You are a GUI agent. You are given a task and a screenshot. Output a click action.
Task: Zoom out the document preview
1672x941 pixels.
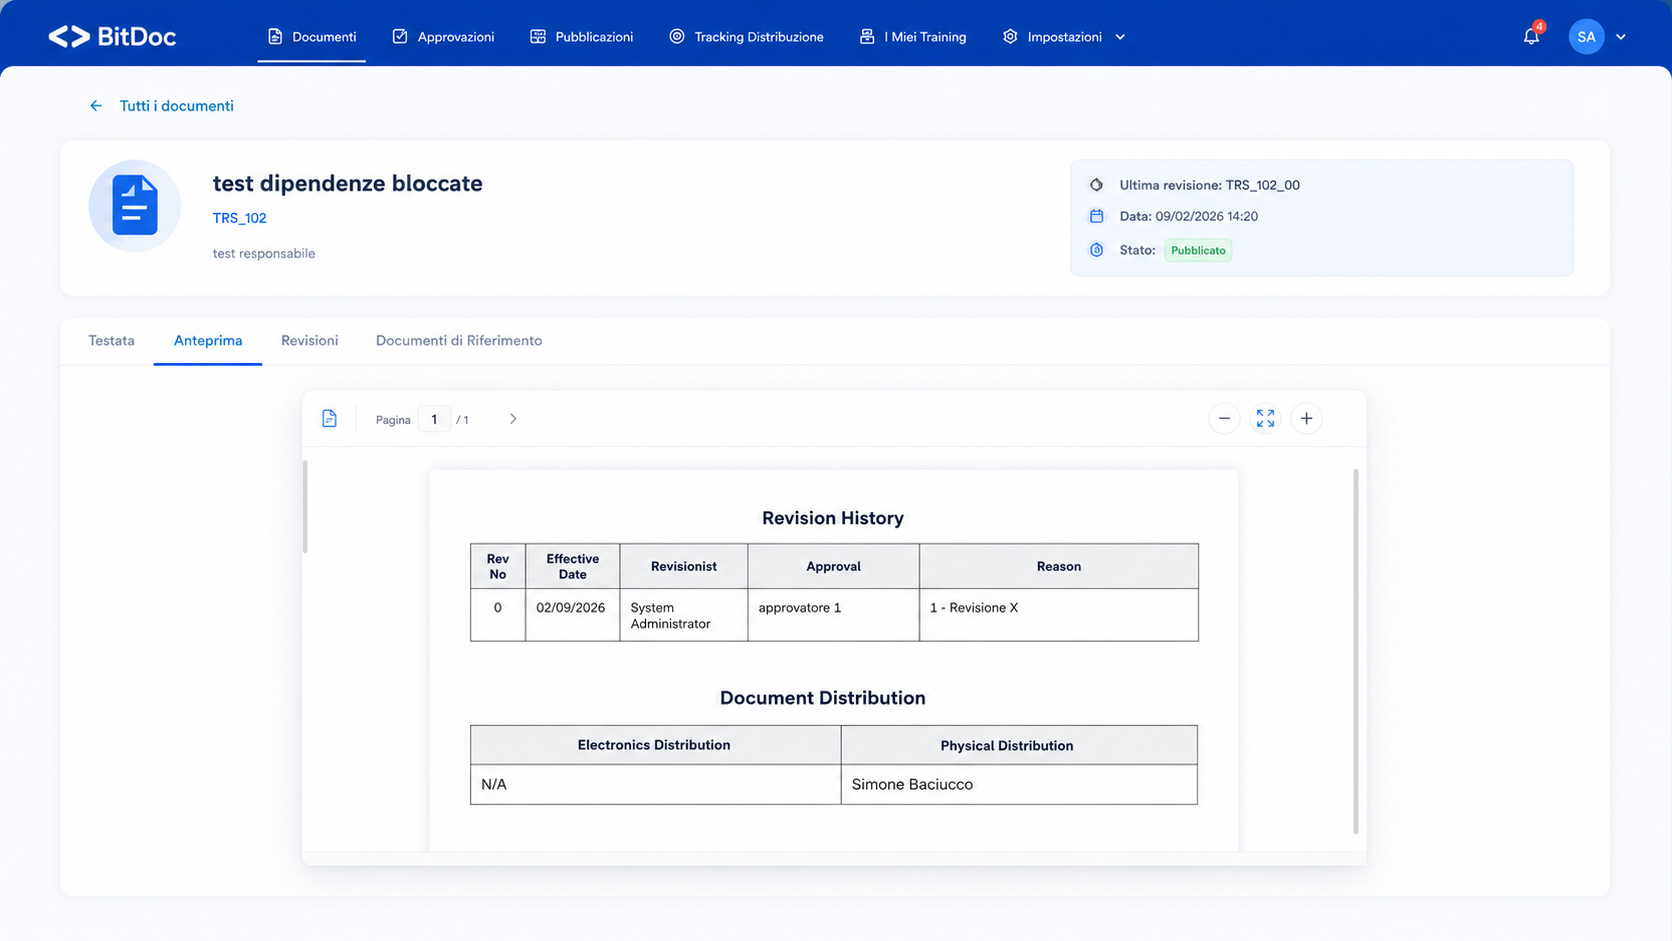(x=1224, y=419)
